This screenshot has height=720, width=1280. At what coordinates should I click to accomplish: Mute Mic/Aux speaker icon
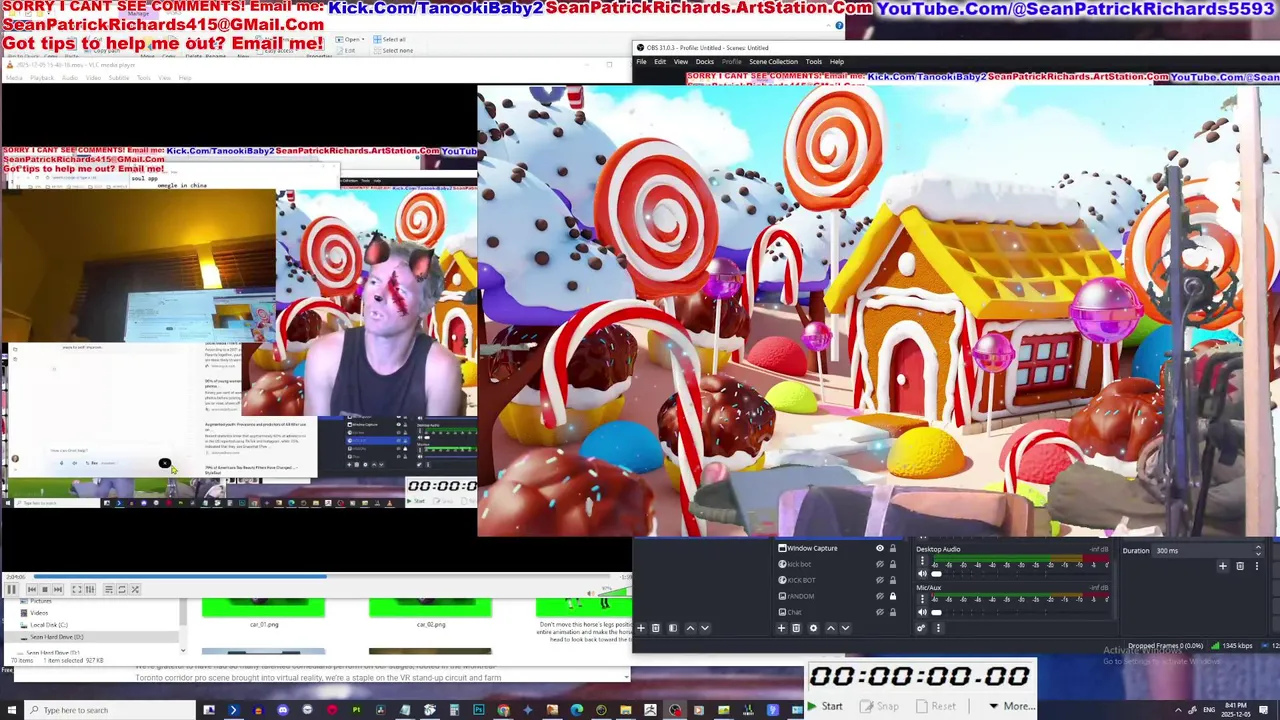pyautogui.click(x=922, y=612)
